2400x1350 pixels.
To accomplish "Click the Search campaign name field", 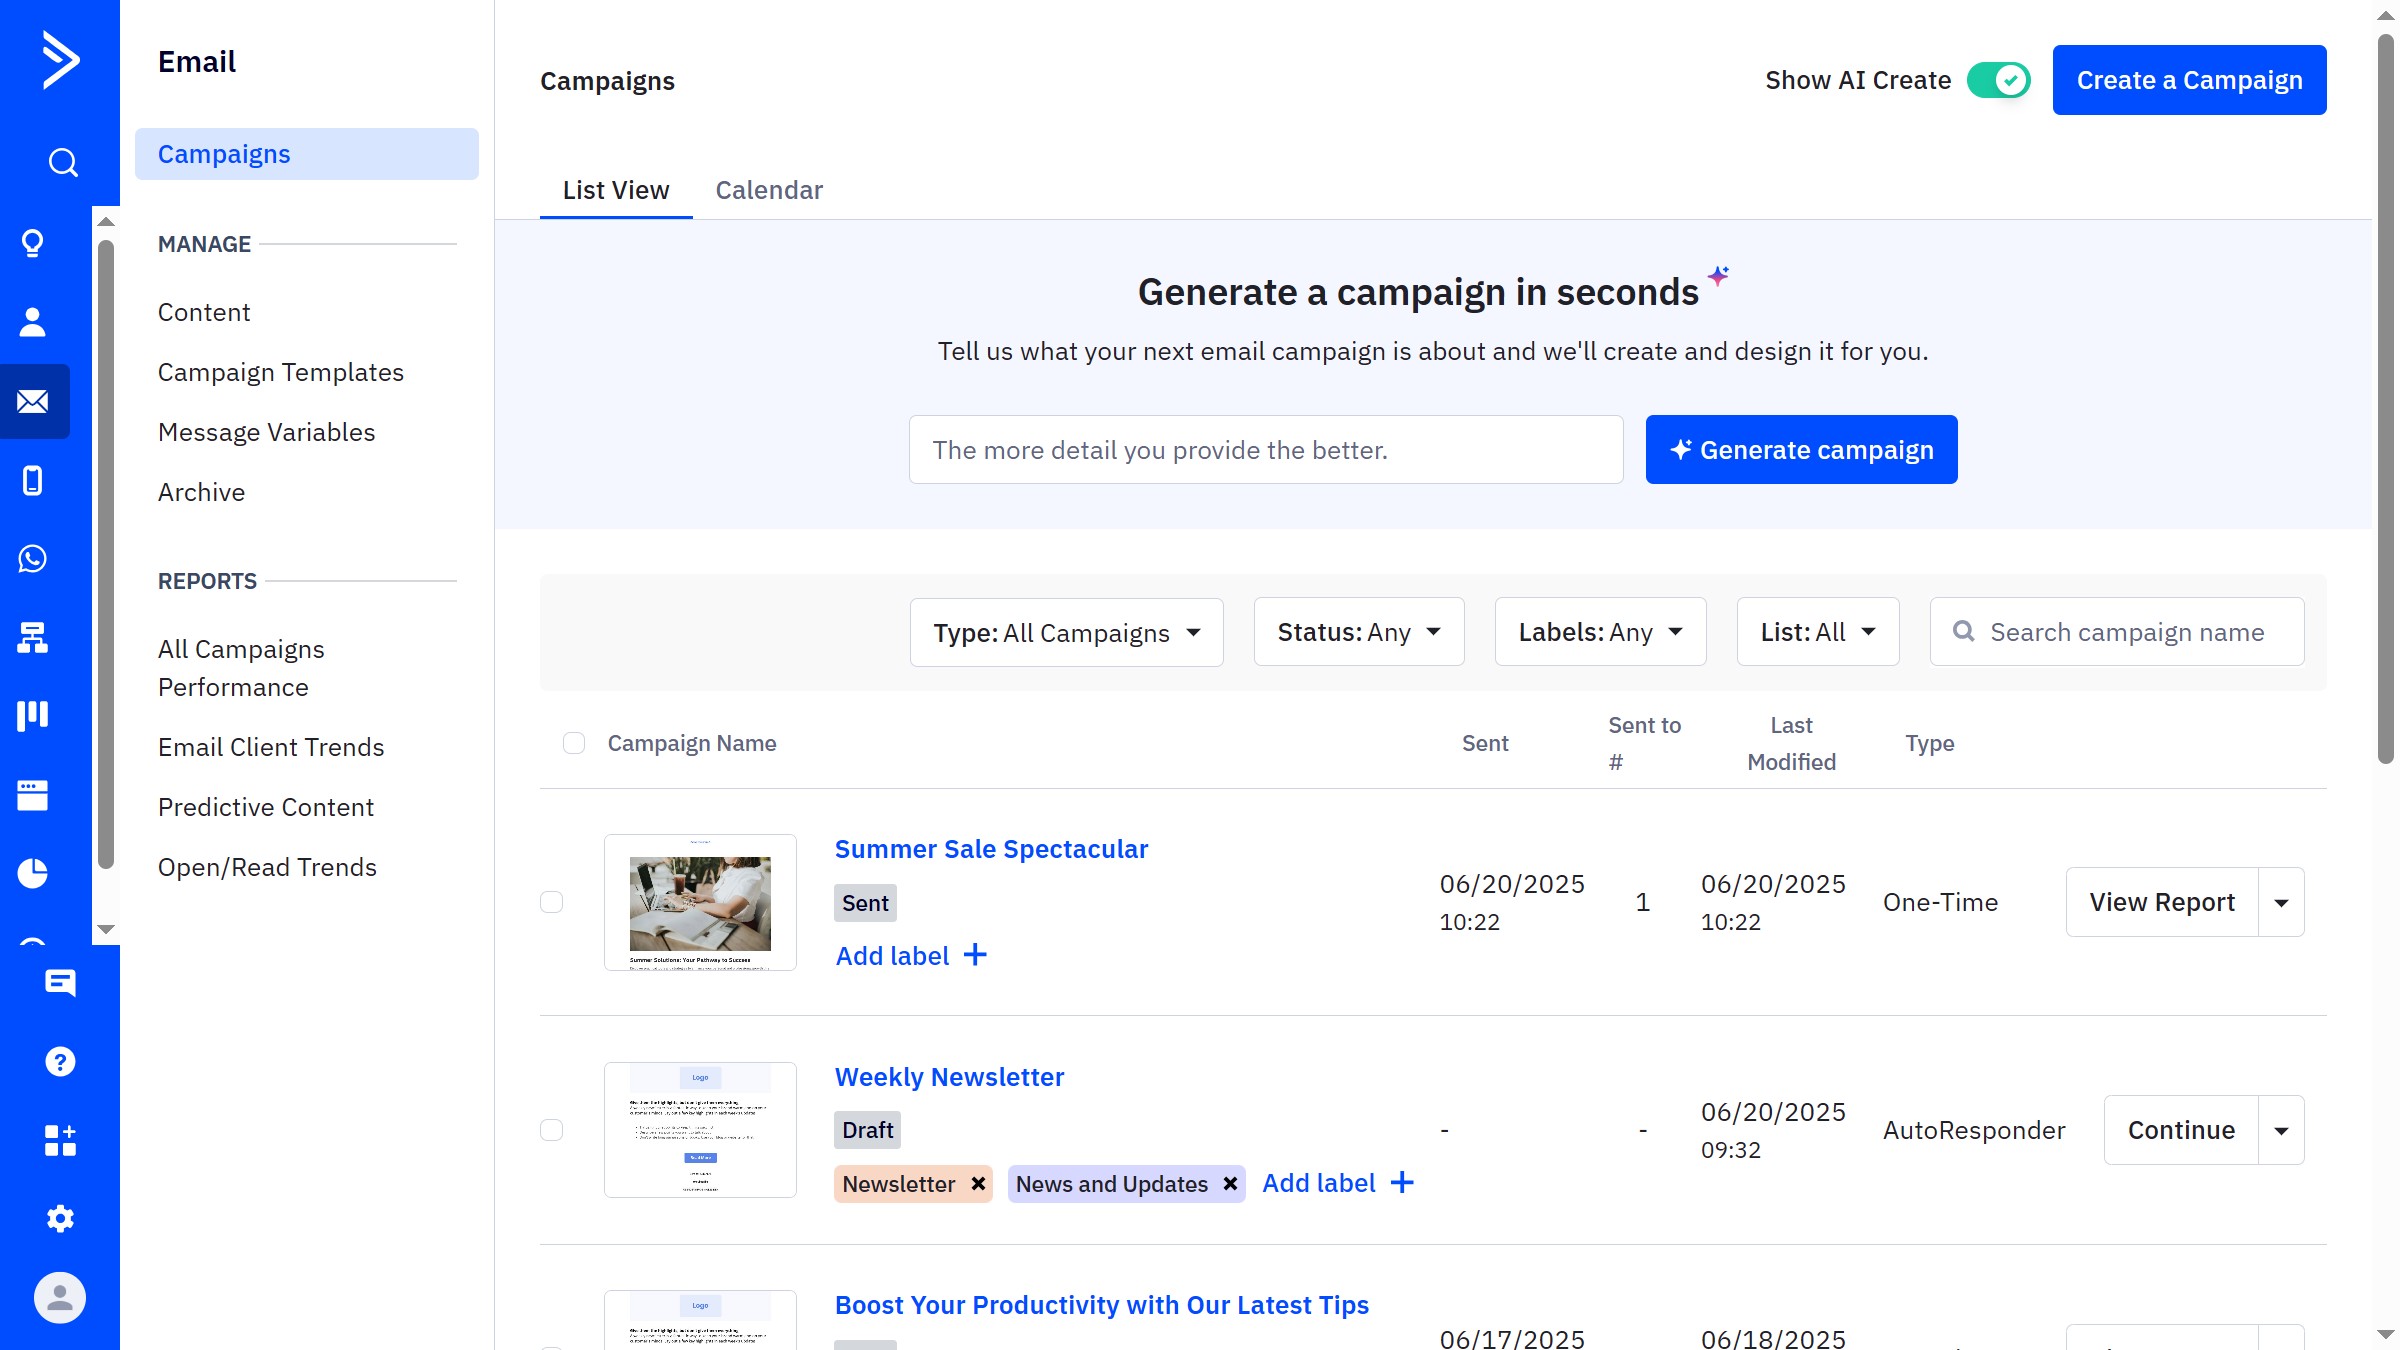I will coord(2126,632).
